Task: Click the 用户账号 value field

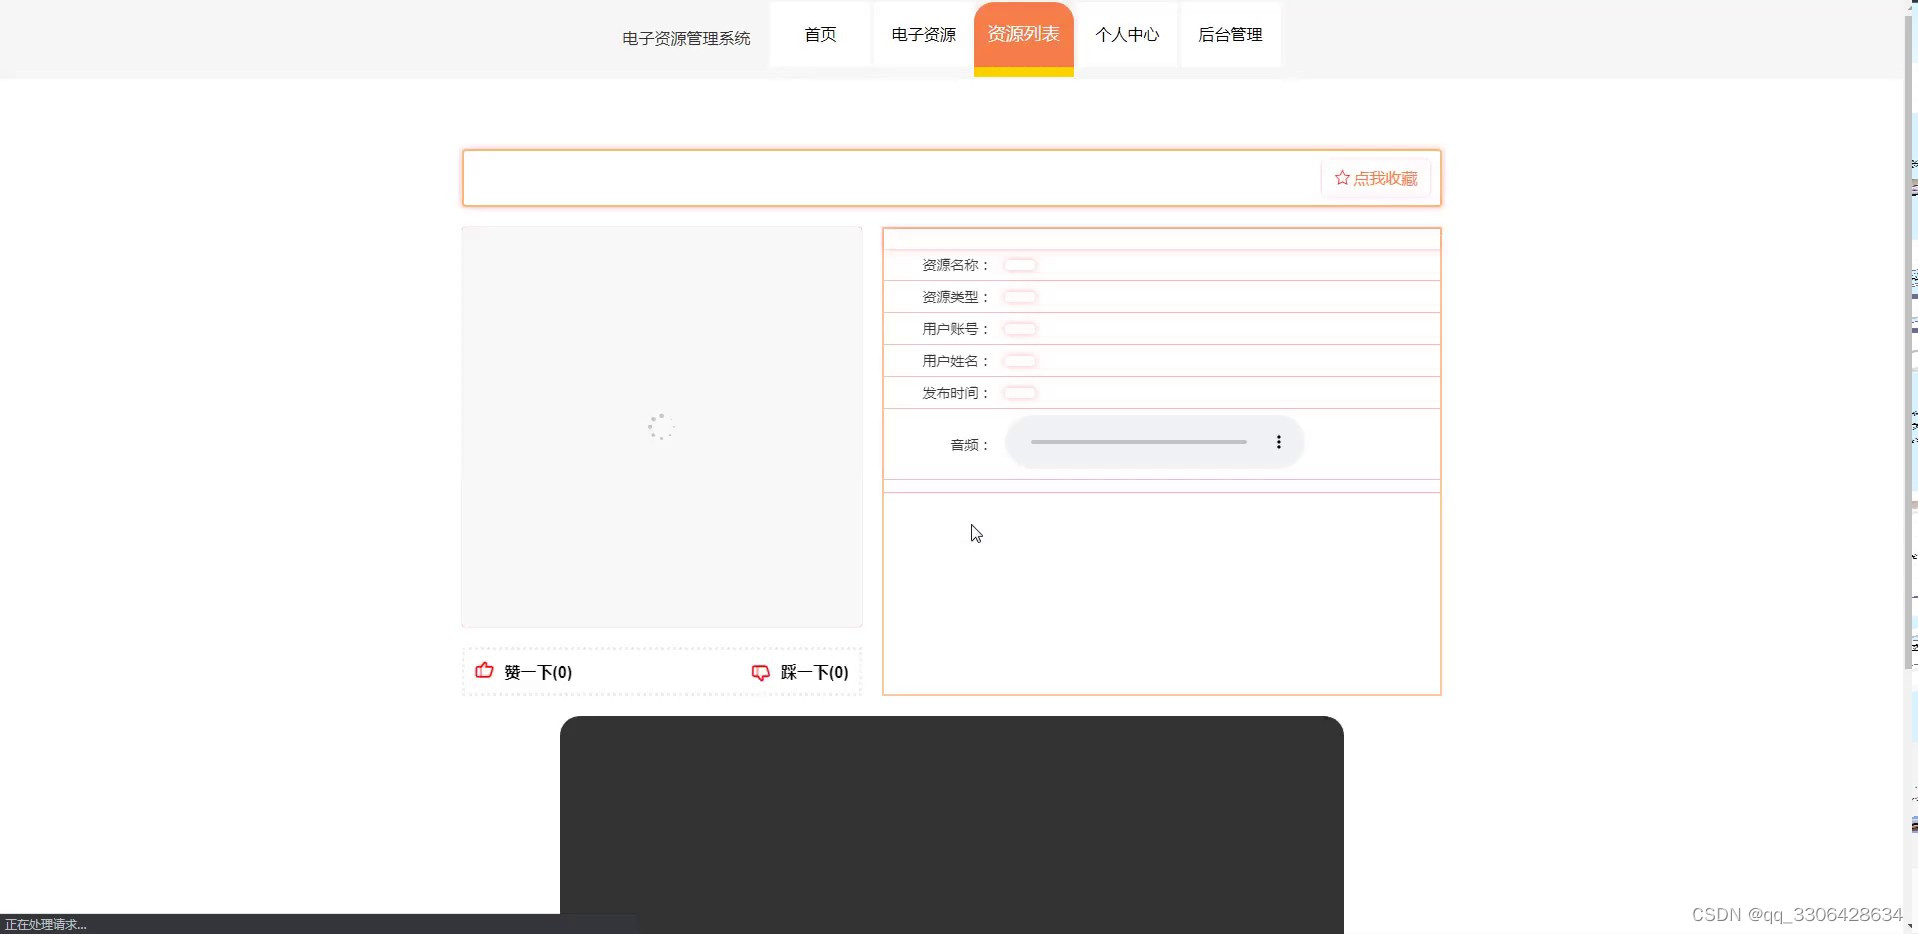Action: pyautogui.click(x=1020, y=329)
